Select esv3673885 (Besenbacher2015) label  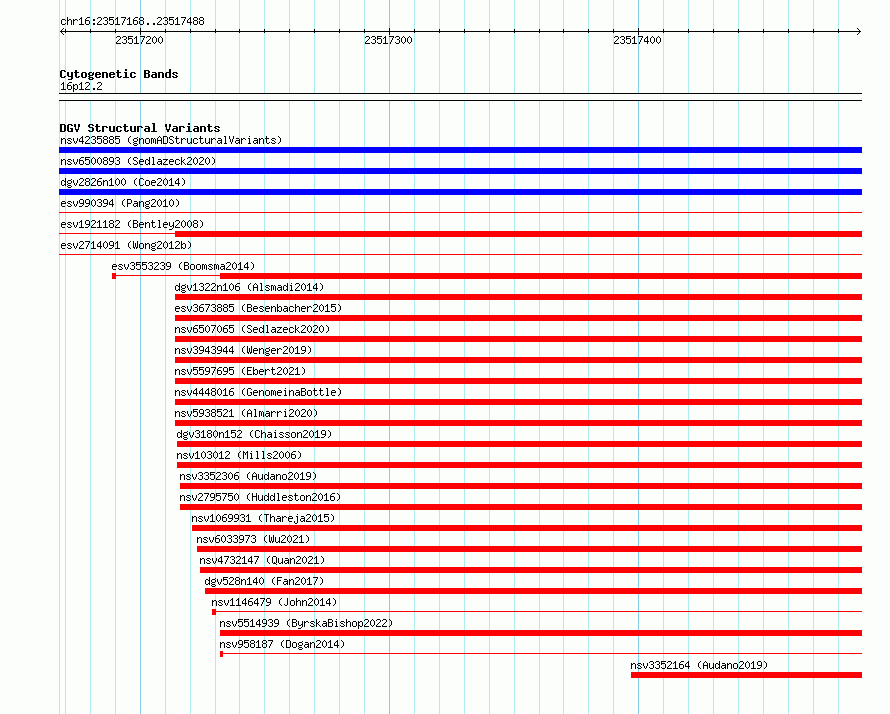[258, 308]
